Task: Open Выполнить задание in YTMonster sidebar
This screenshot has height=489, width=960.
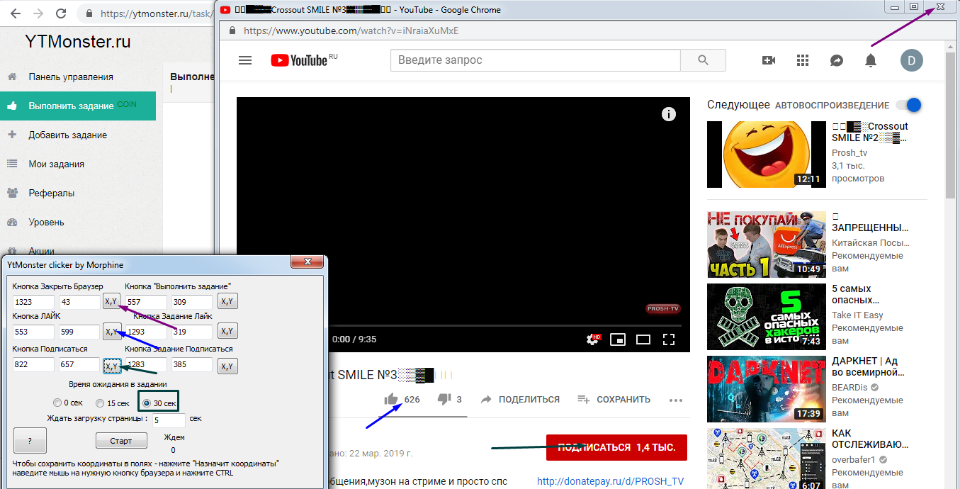Action: (78, 105)
